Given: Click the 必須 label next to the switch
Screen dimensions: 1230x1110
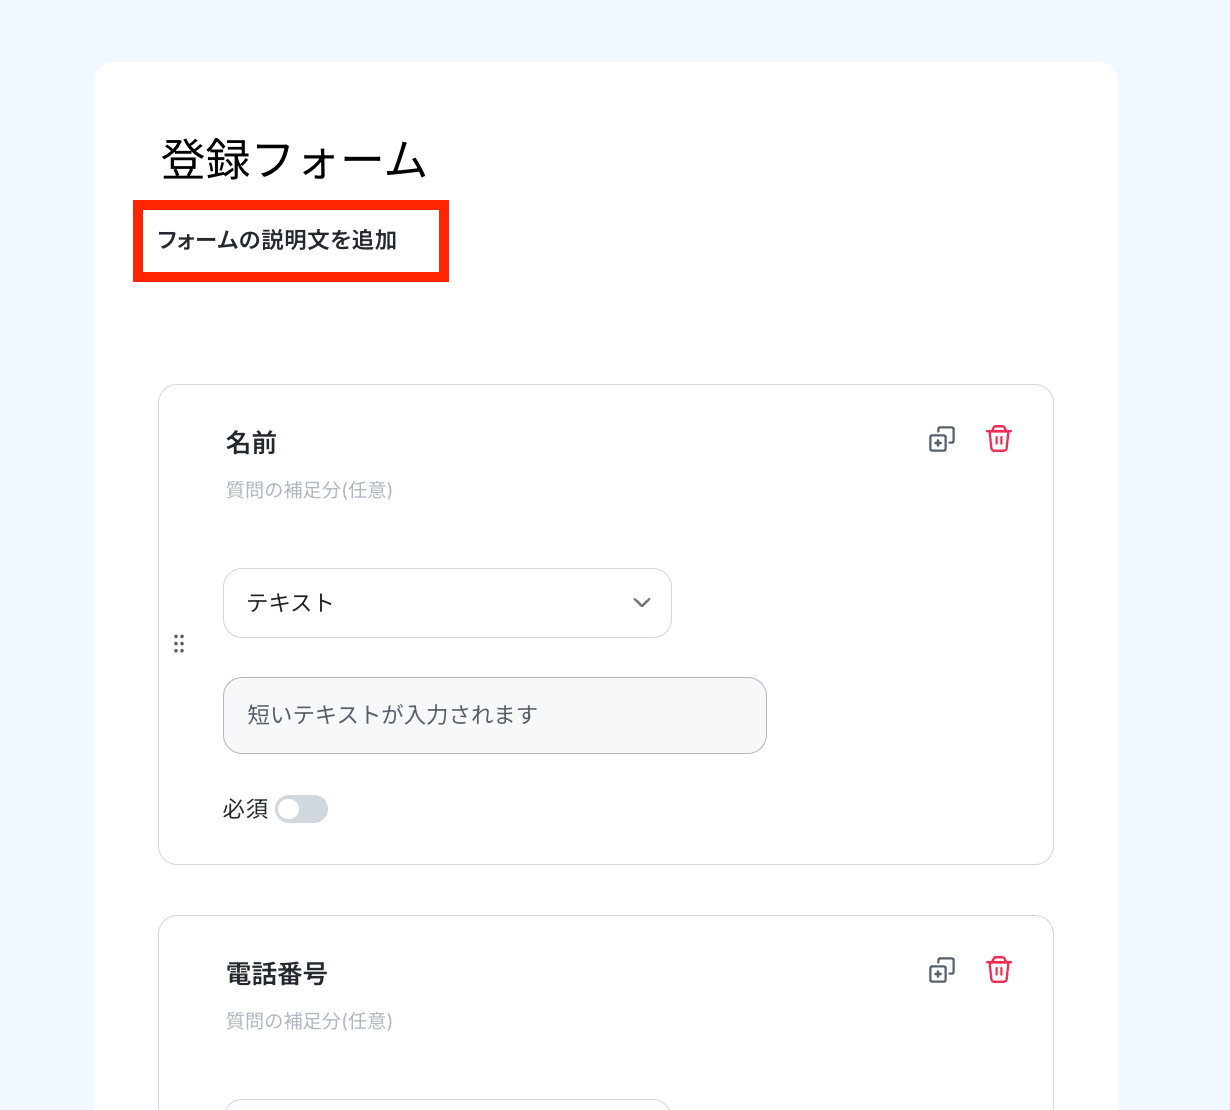Looking at the screenshot, I should coord(245,809).
